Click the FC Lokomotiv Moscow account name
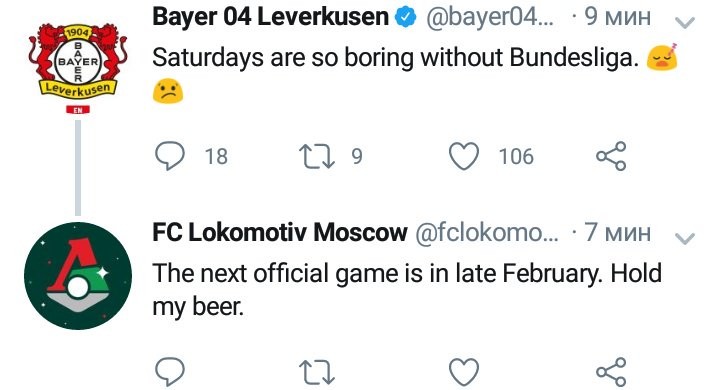720x390 pixels. 280,232
